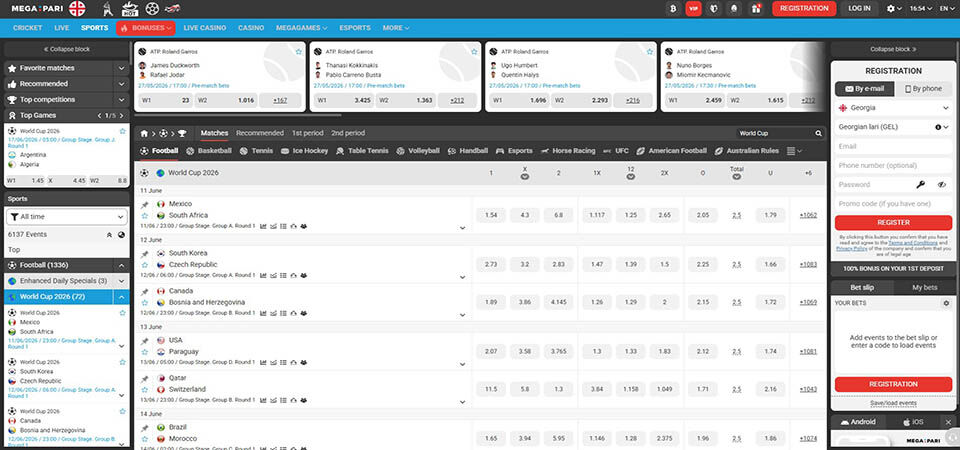Open statistics chart icon for Mexico match

pyautogui.click(x=263, y=226)
